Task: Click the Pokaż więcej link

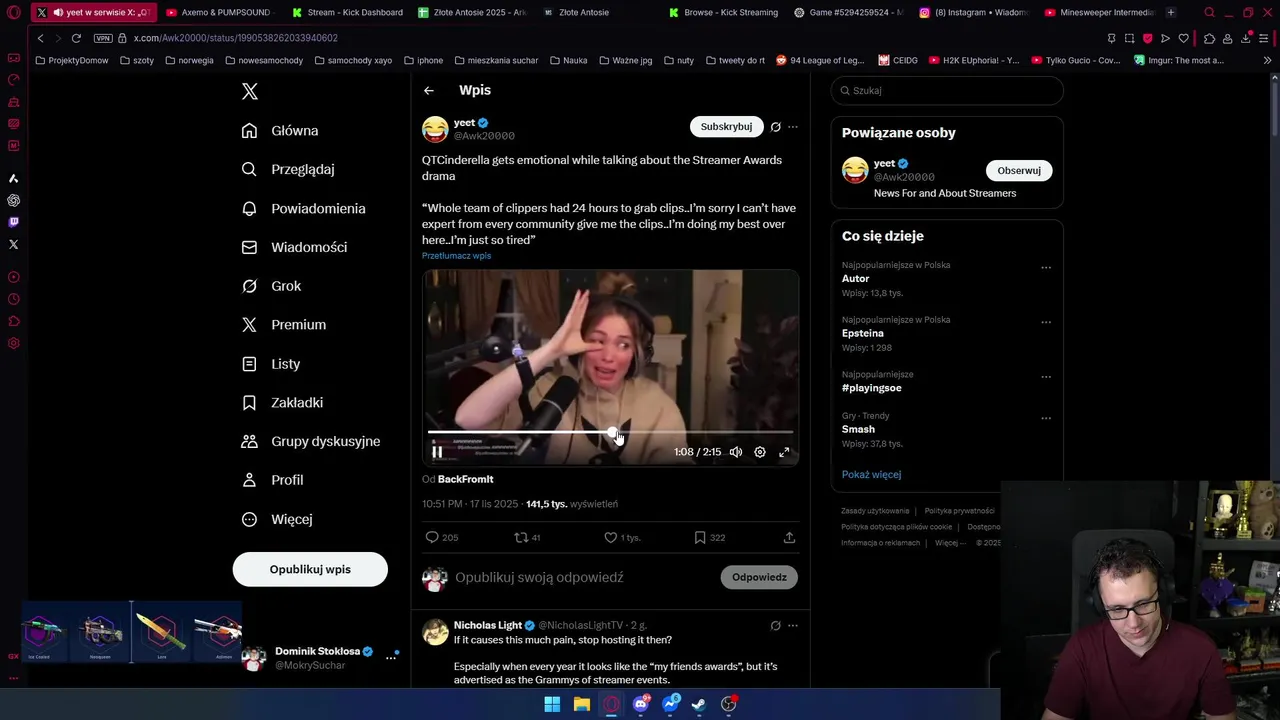Action: [871, 475]
